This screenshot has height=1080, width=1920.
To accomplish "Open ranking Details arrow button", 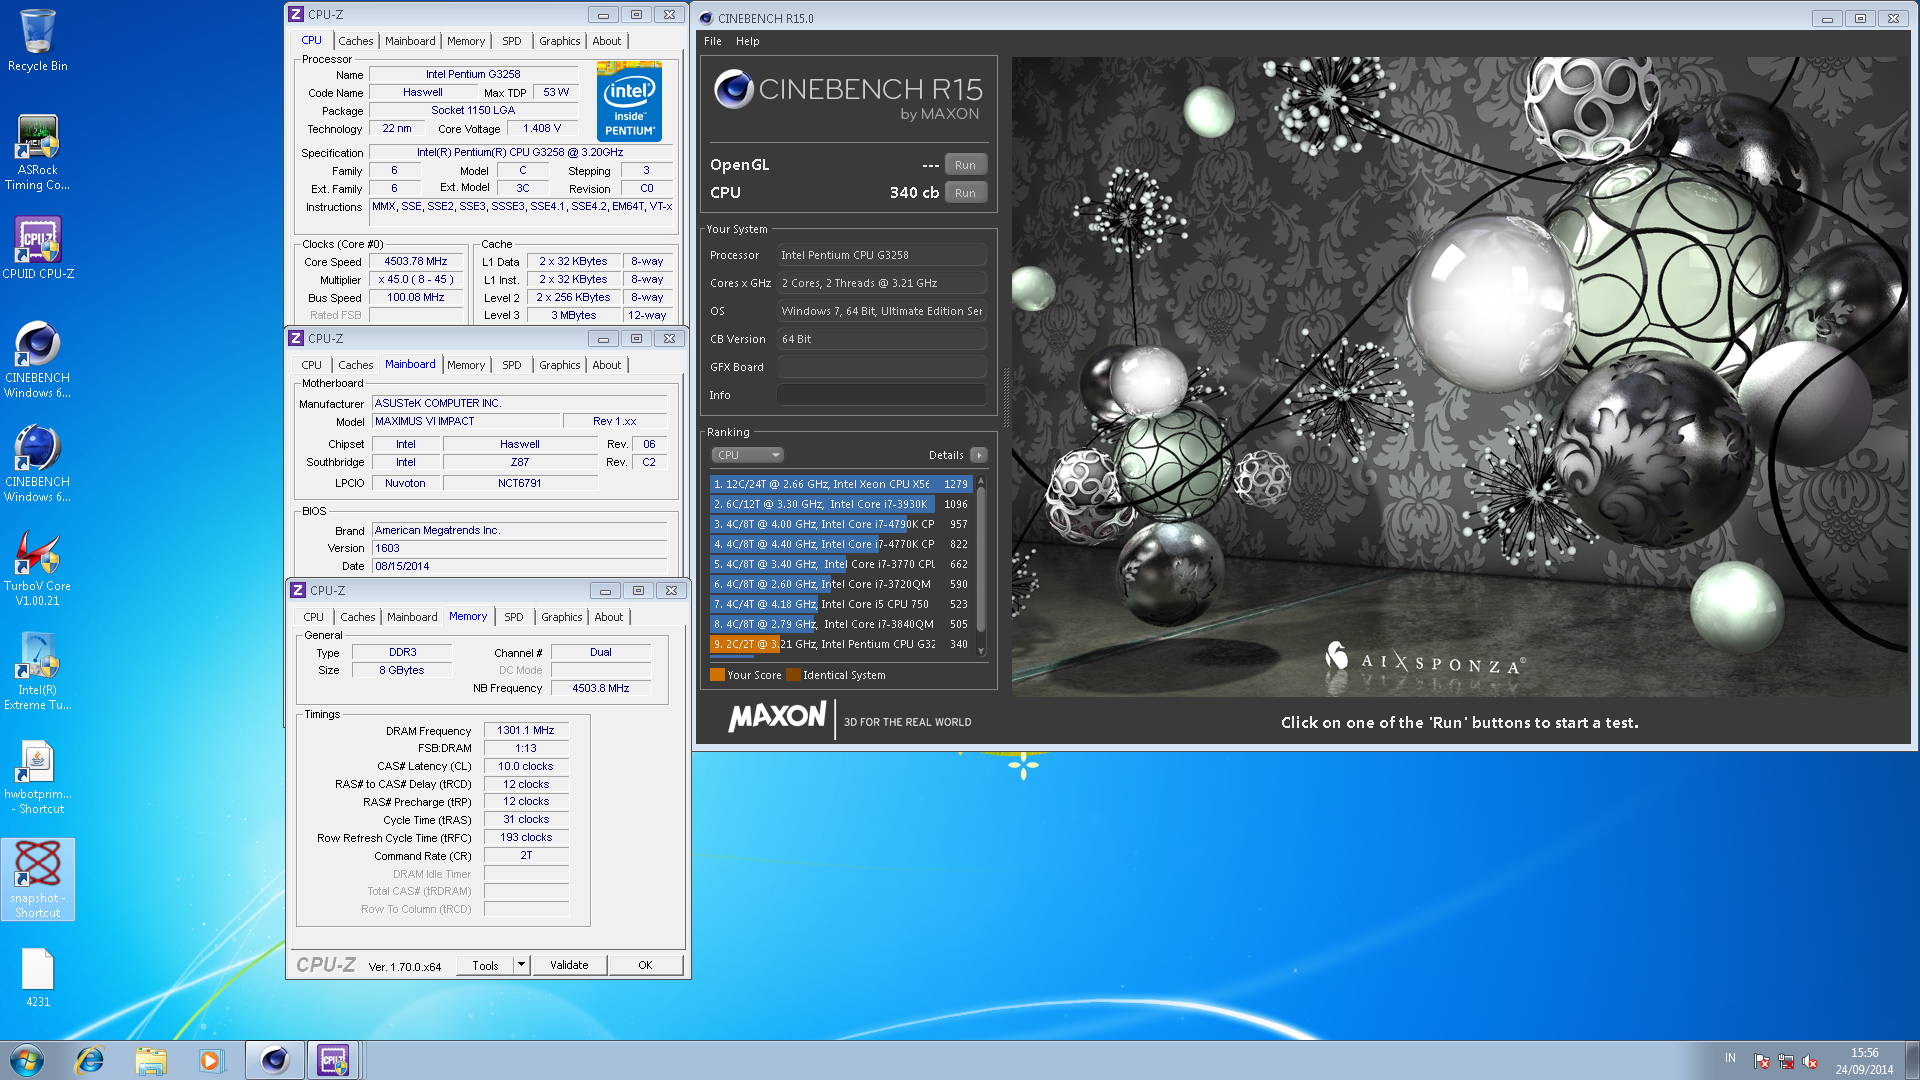I will [x=979, y=455].
